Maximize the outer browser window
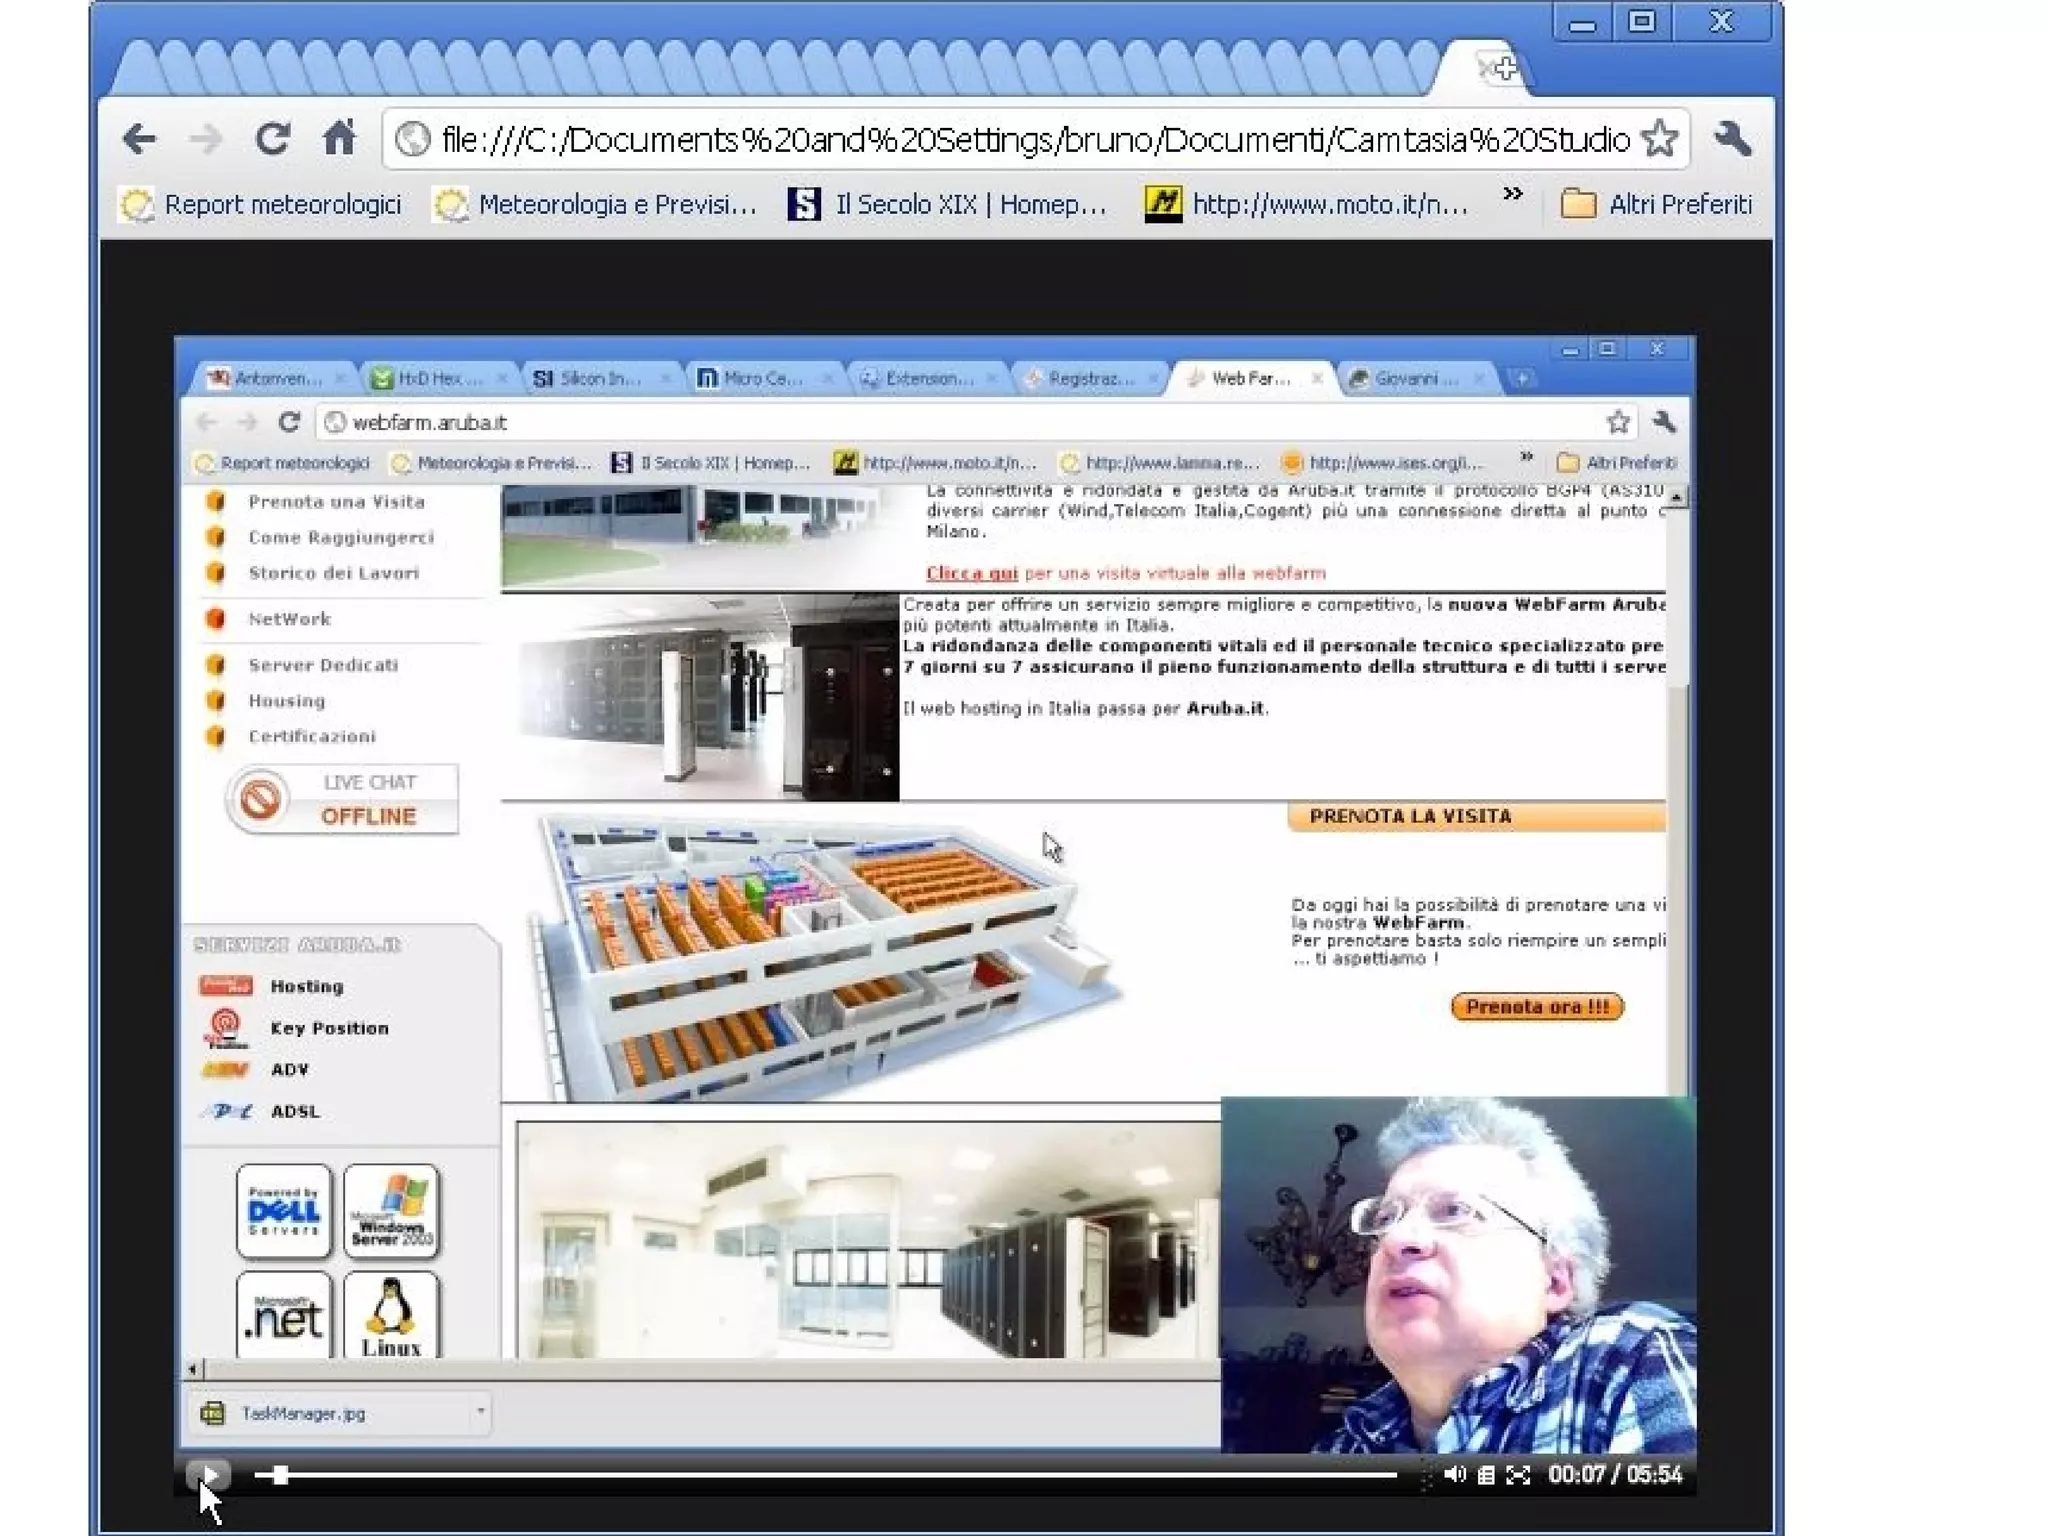The width and height of the screenshot is (2048, 1536). pos(1642,22)
